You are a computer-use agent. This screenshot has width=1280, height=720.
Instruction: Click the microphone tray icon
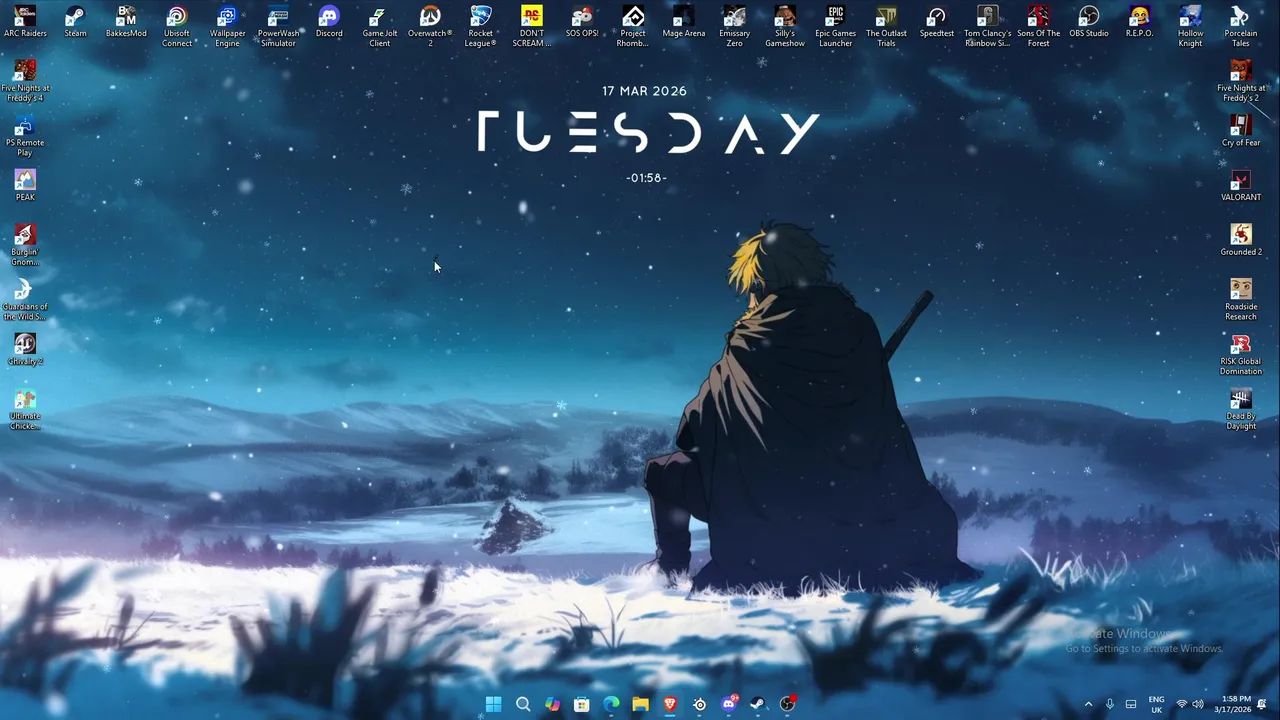point(1110,704)
